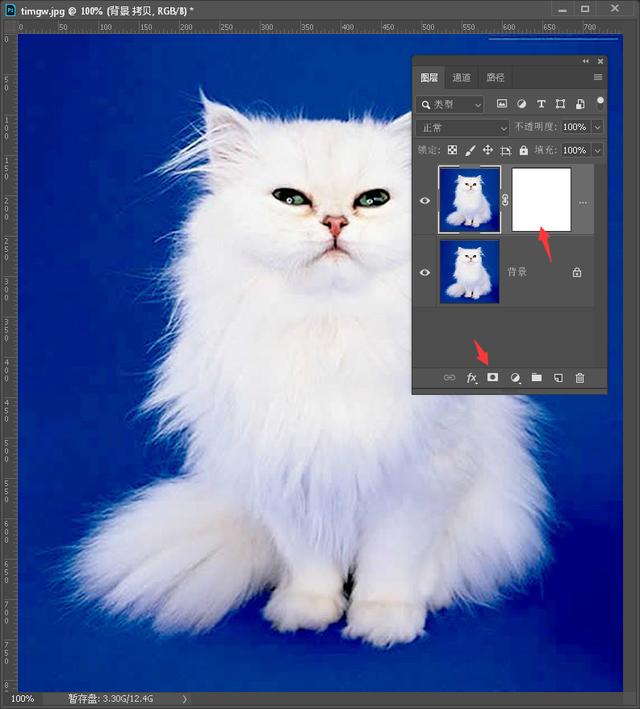640x709 pixels.
Task: Toggle the layer filter on/off switch
Action: 600,103
